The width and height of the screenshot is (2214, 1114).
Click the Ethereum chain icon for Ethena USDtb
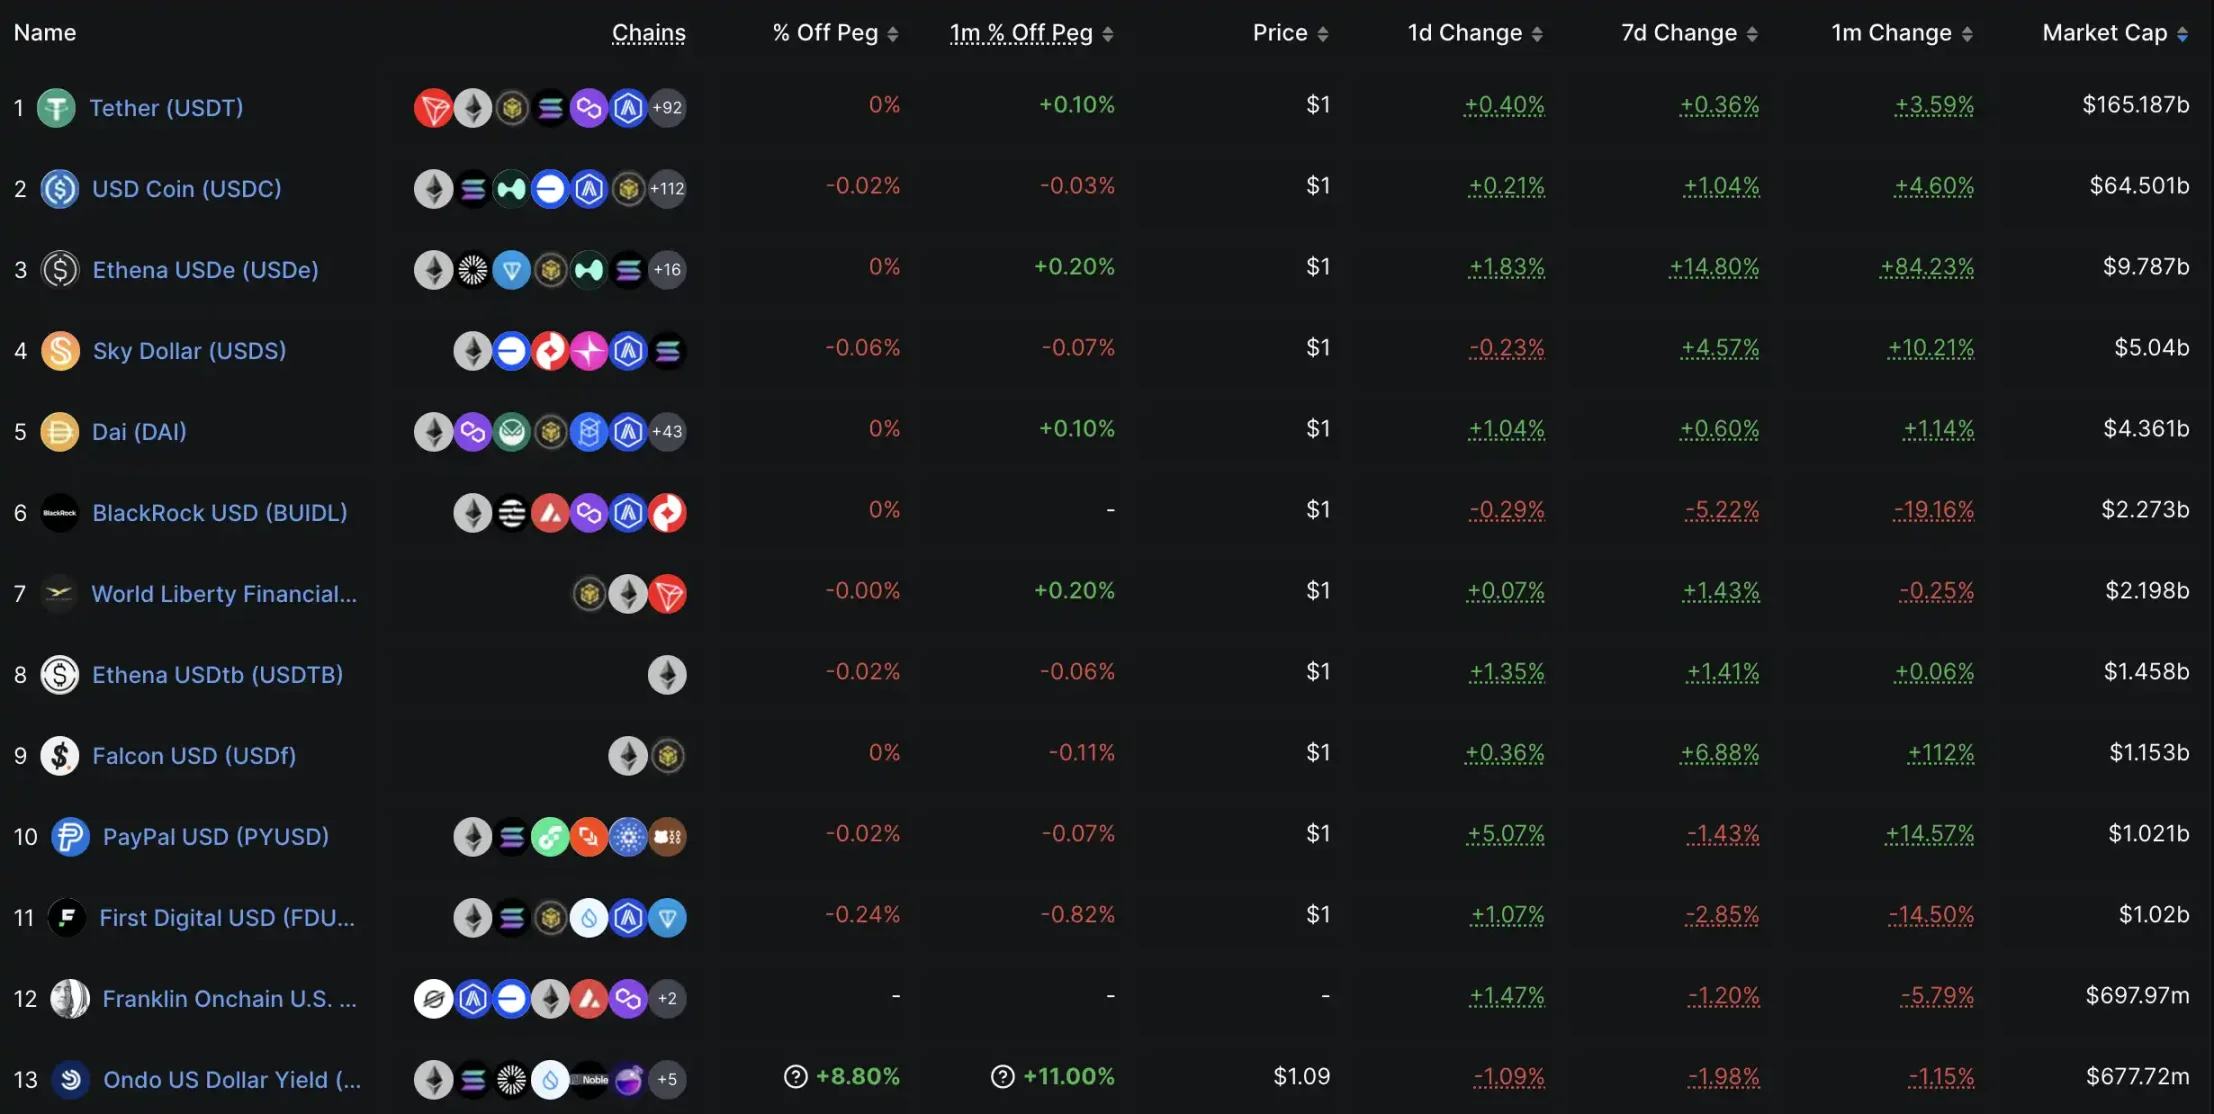pos(667,675)
